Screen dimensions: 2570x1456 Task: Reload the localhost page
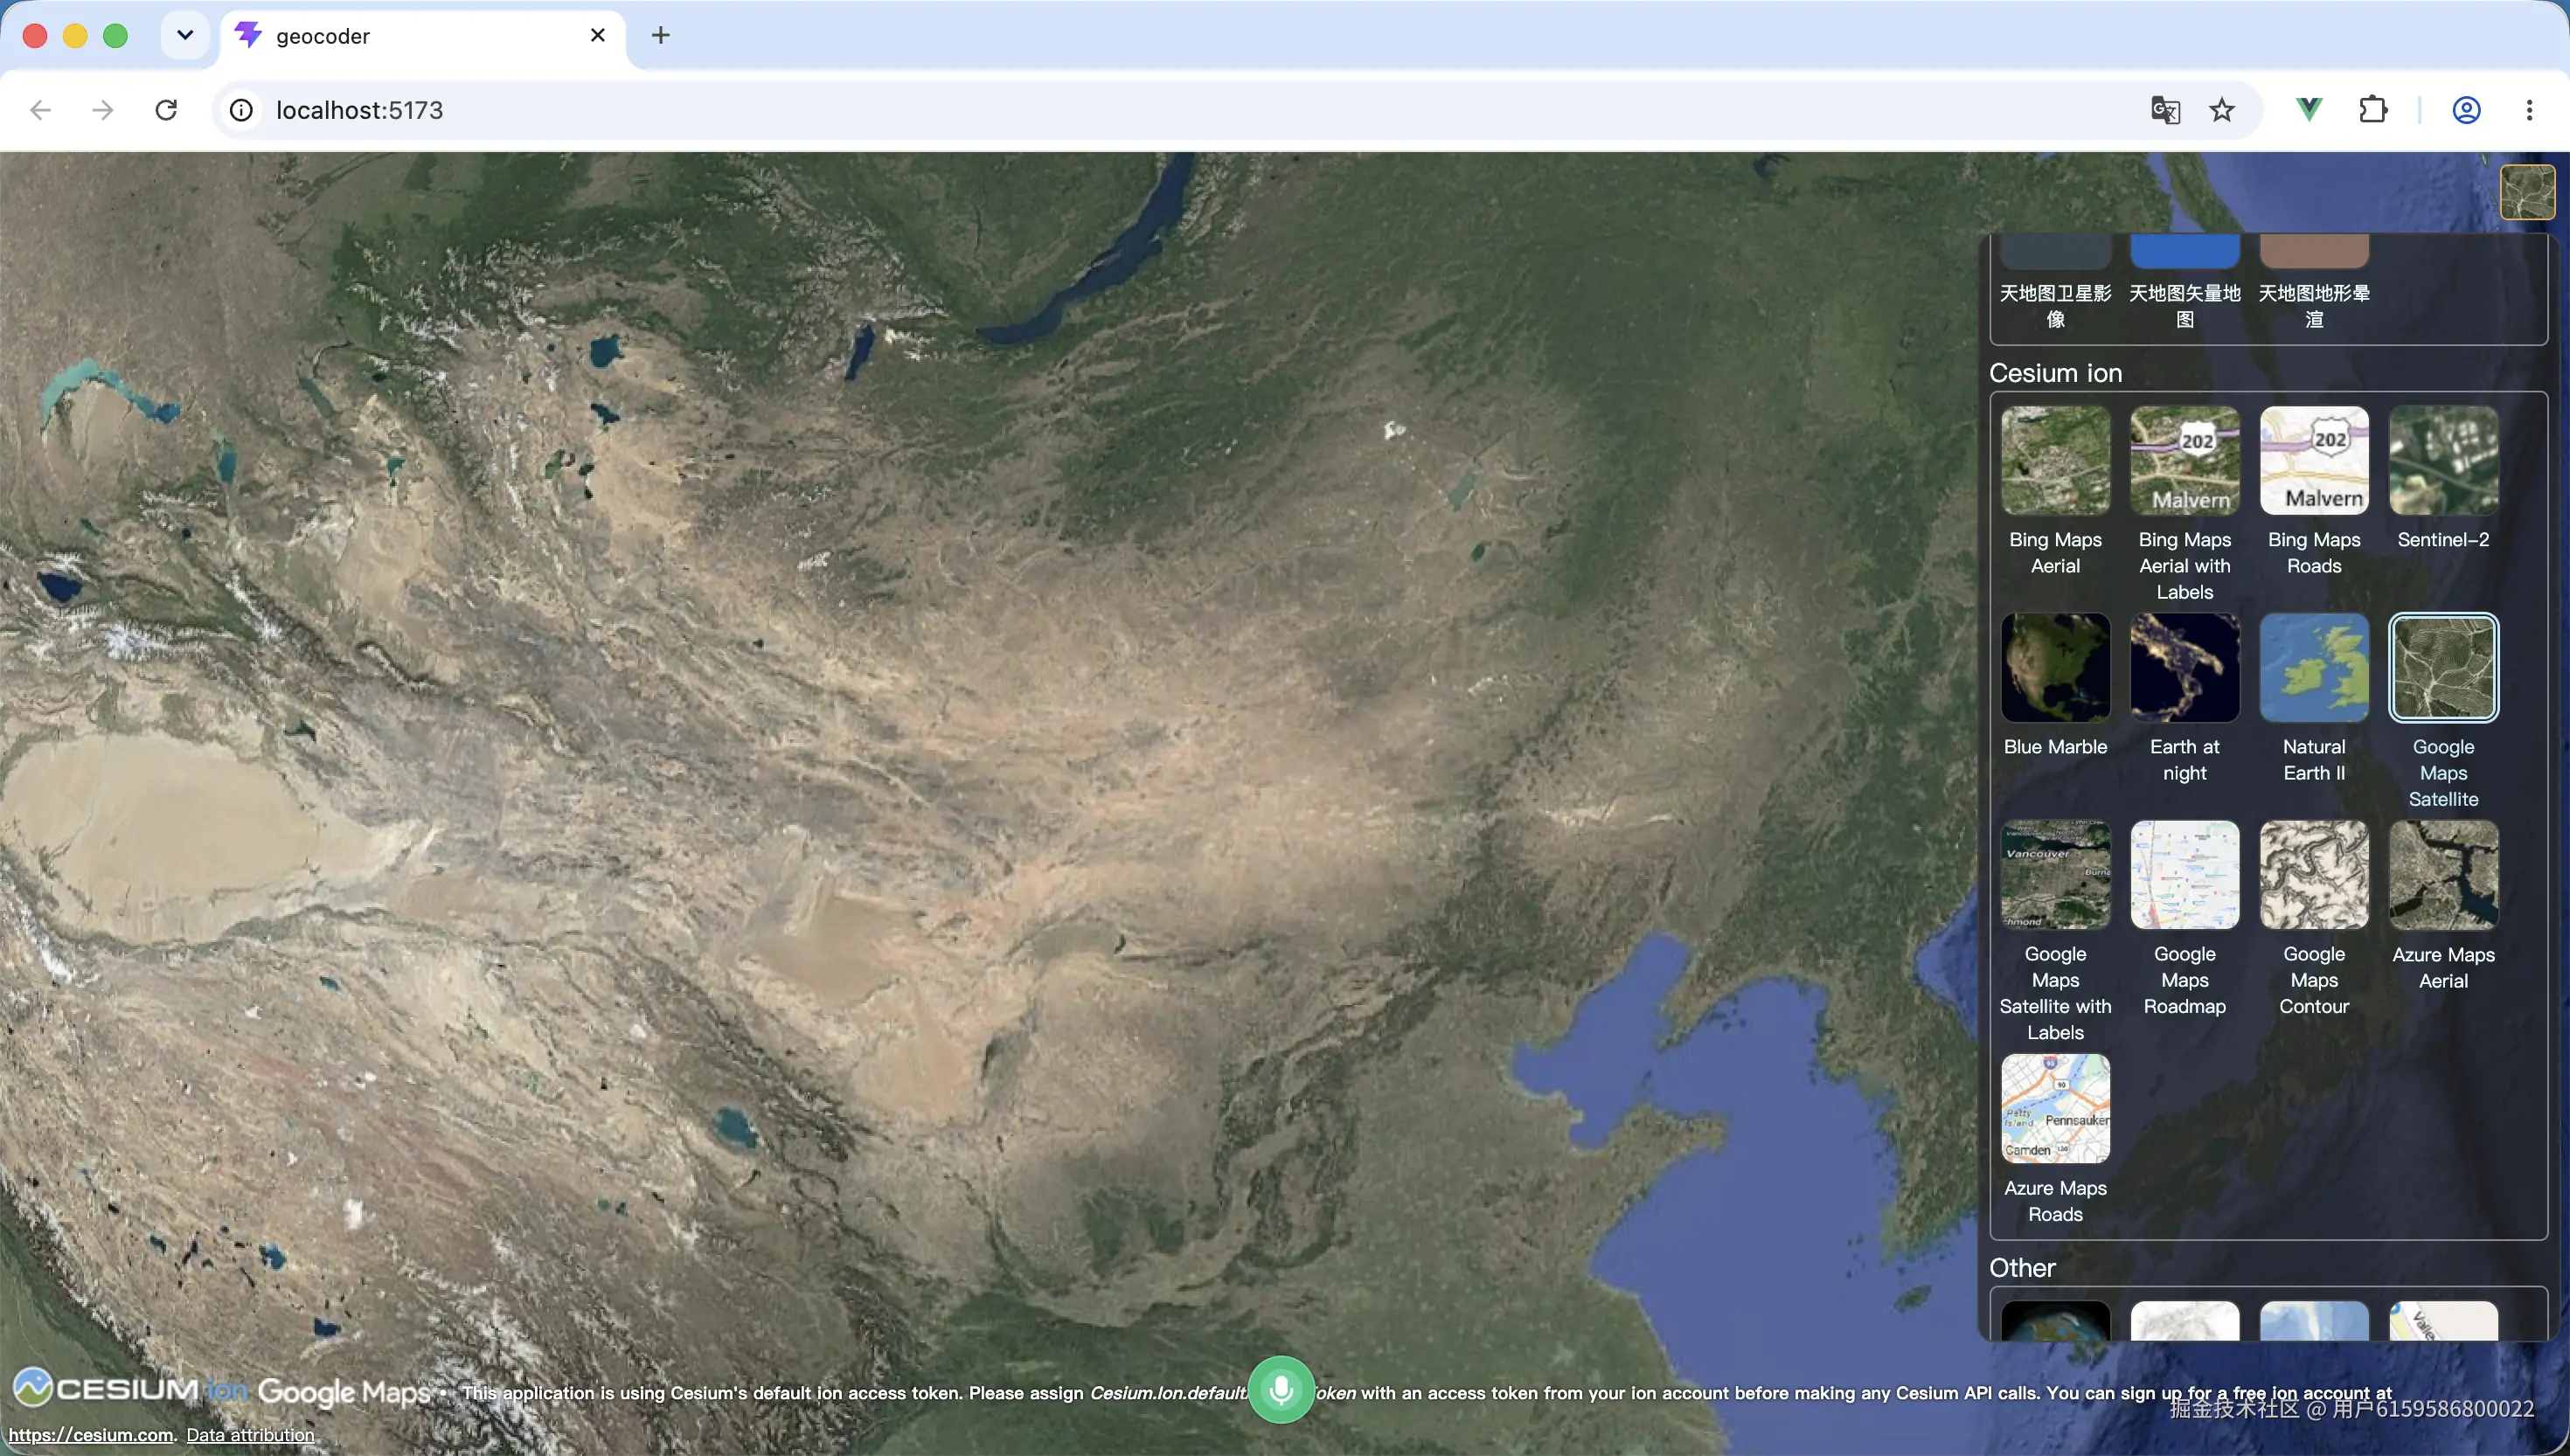coord(166,110)
